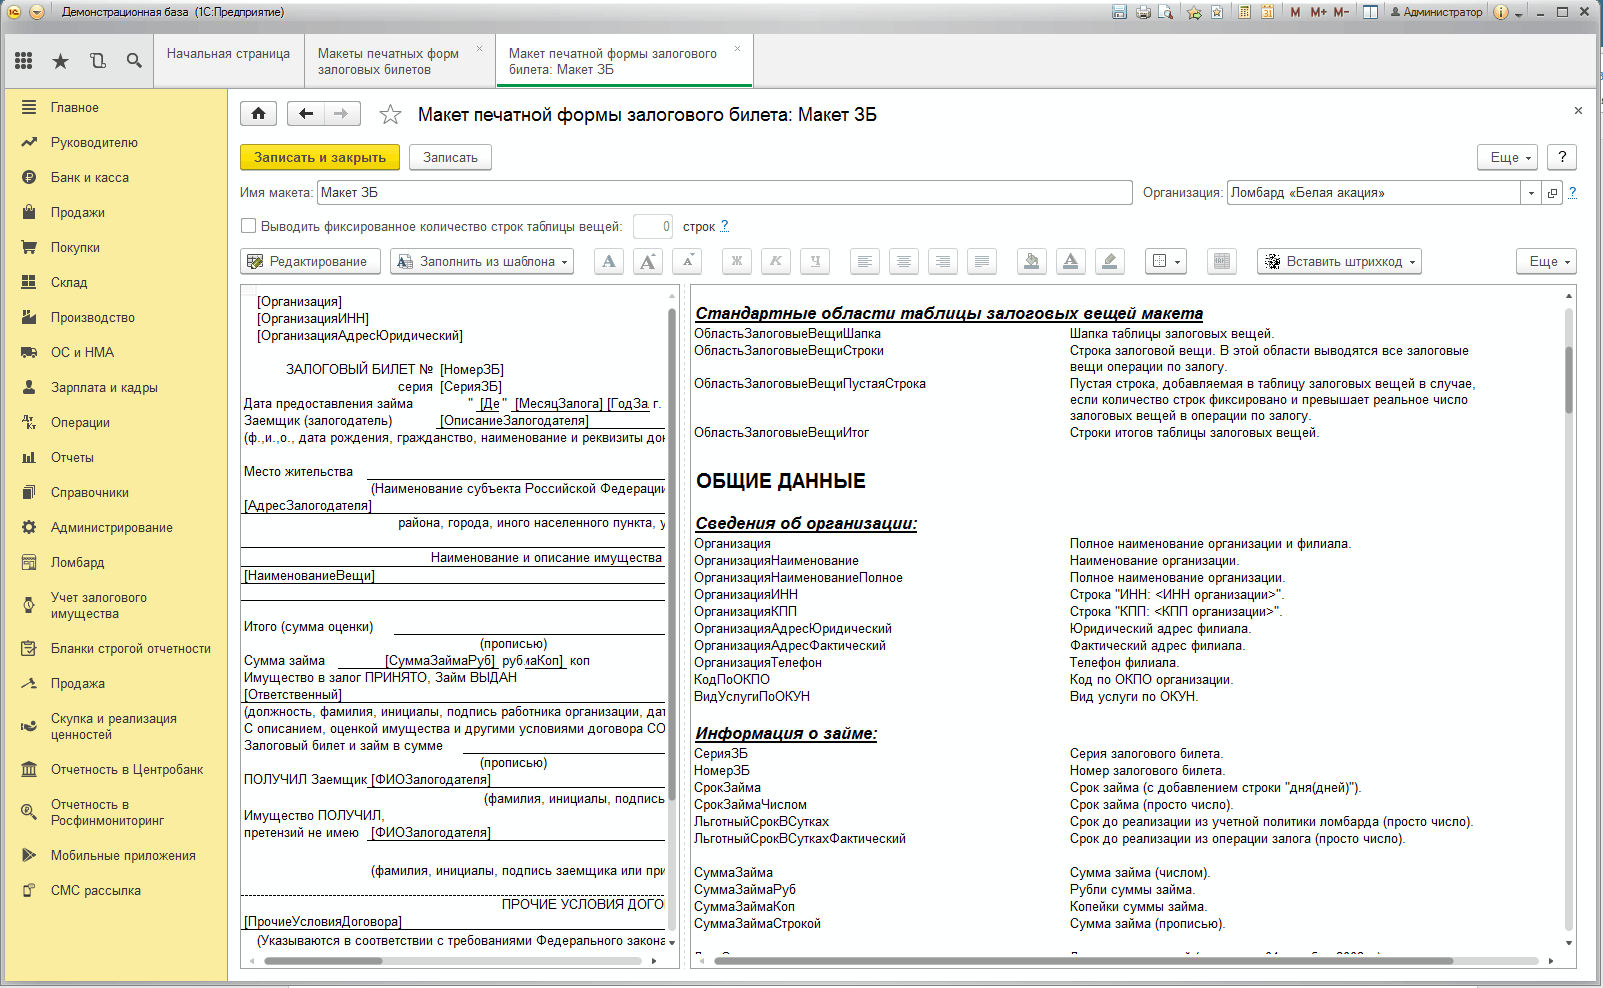Enable fixed row count checkbox
The width and height of the screenshot is (1603, 988).
(248, 226)
